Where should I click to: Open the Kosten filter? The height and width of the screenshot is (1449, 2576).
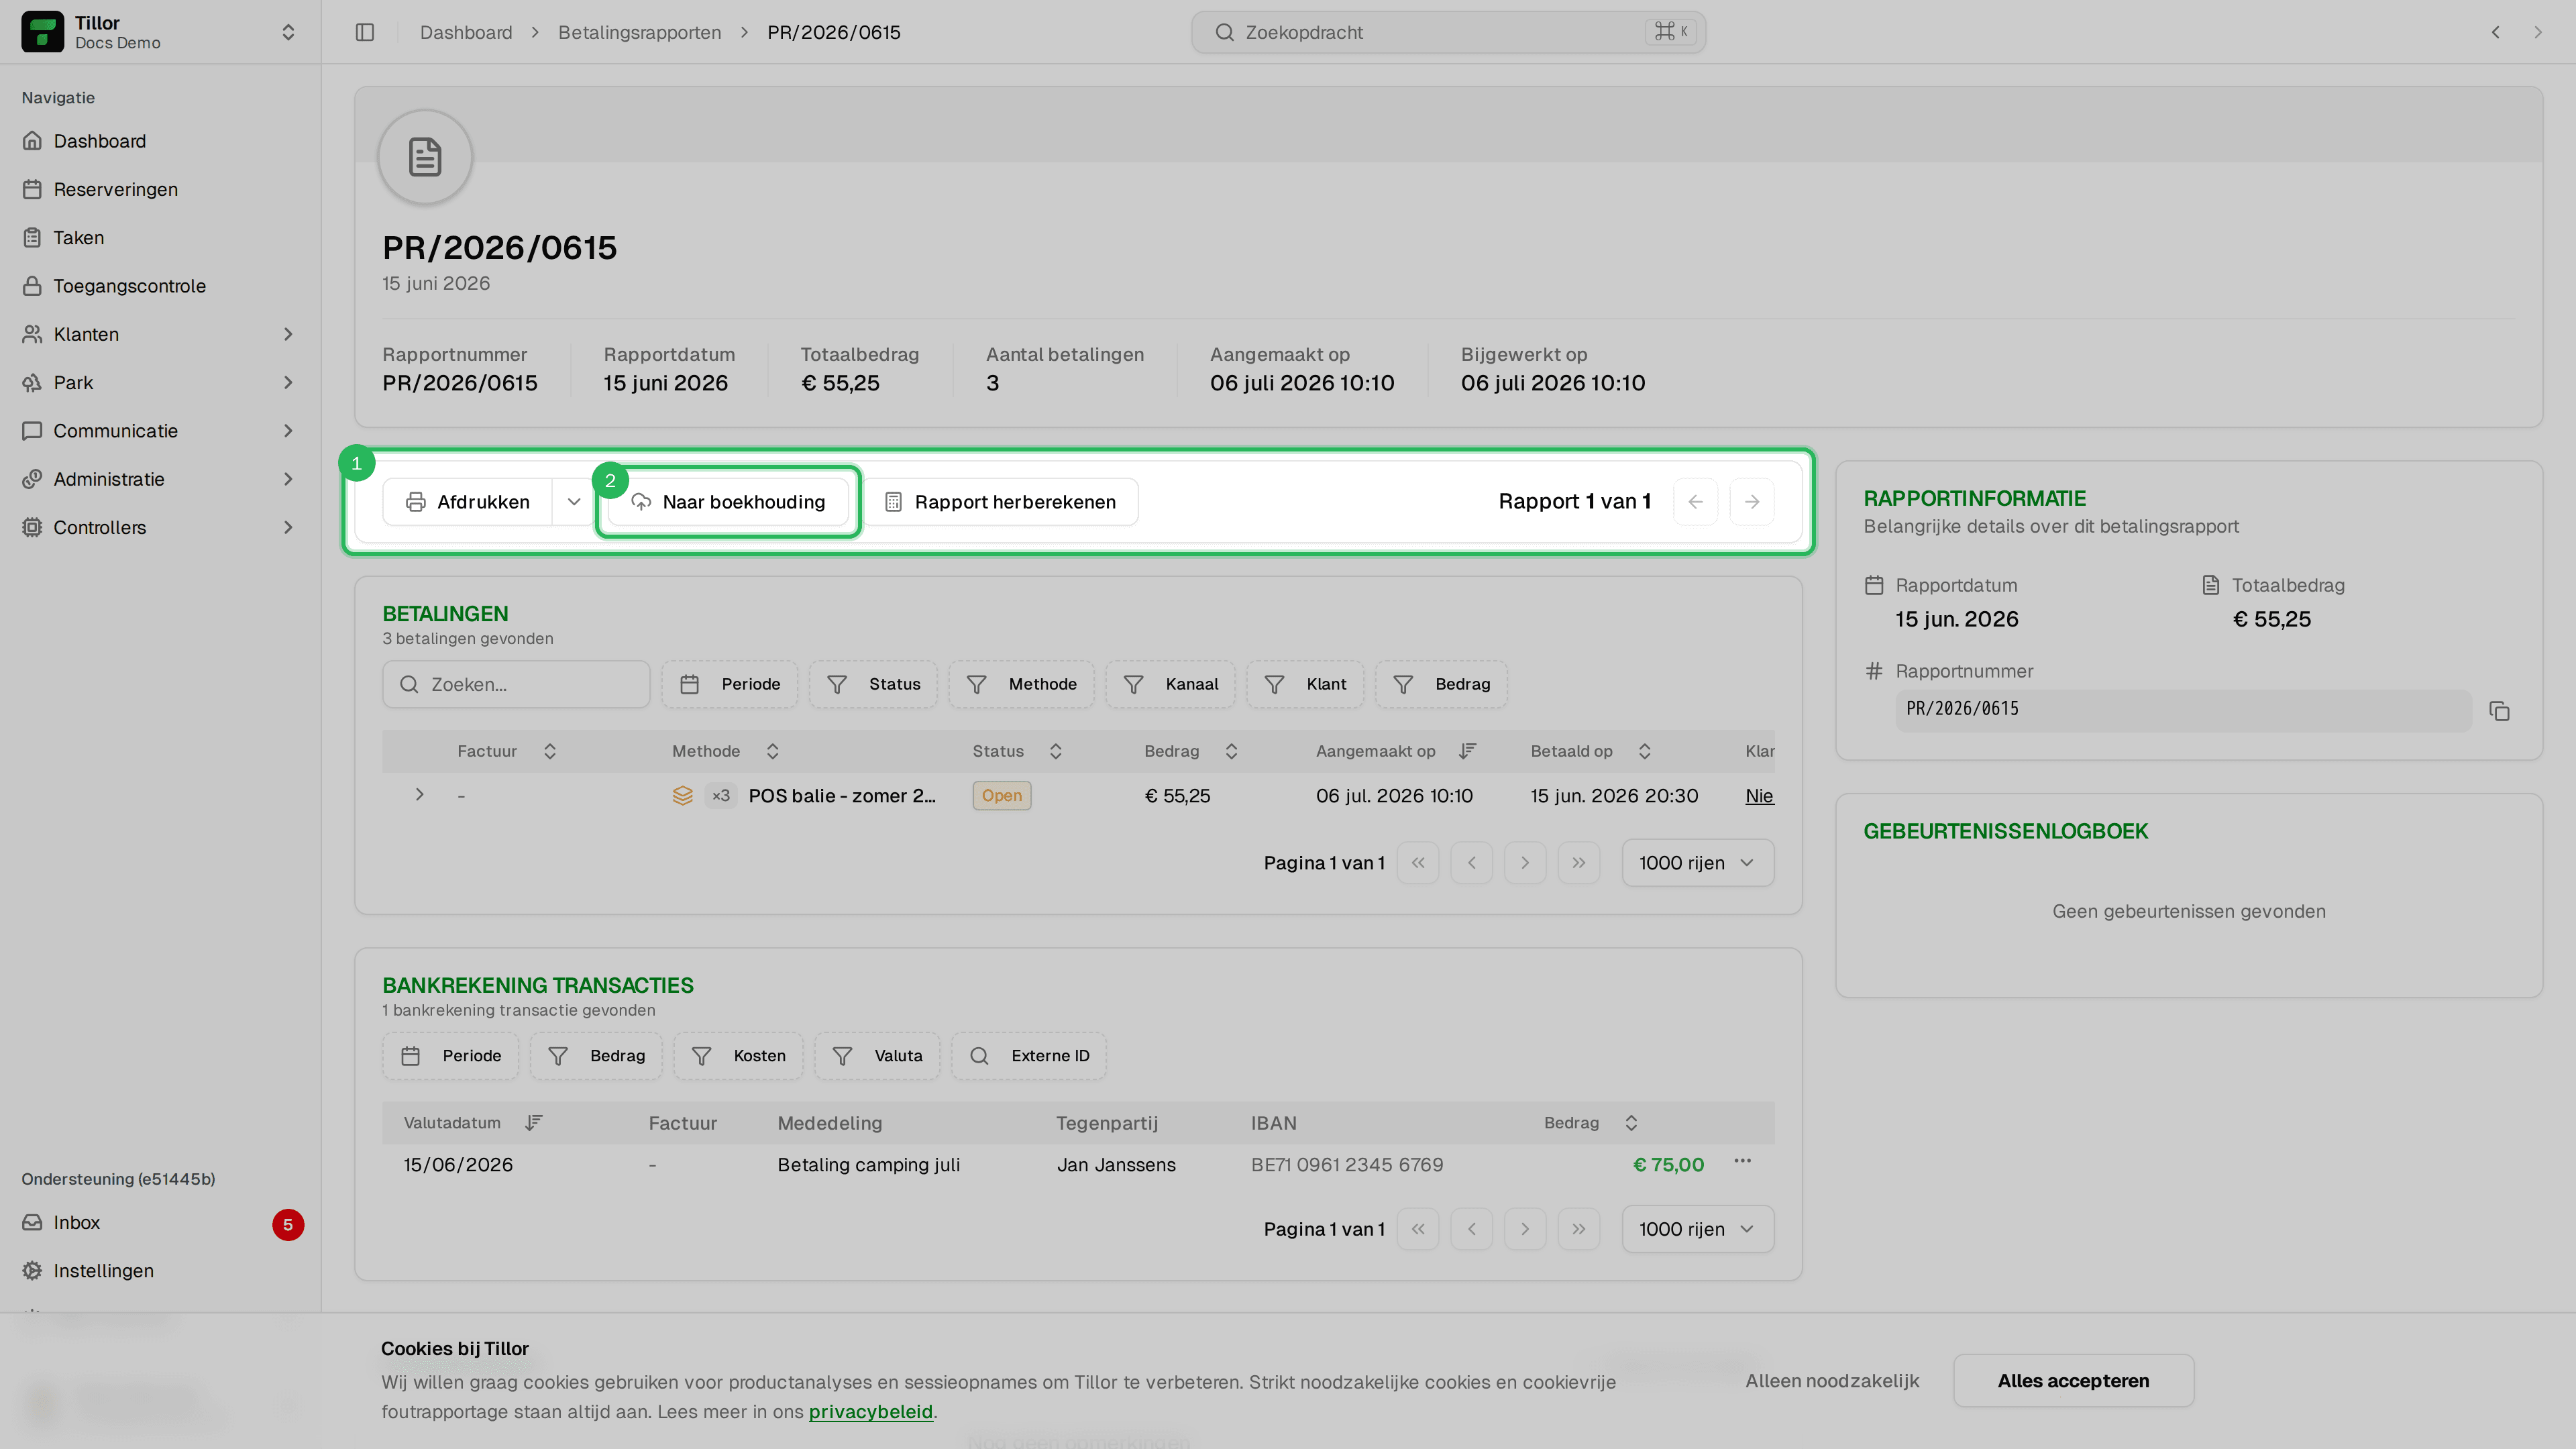click(739, 1056)
